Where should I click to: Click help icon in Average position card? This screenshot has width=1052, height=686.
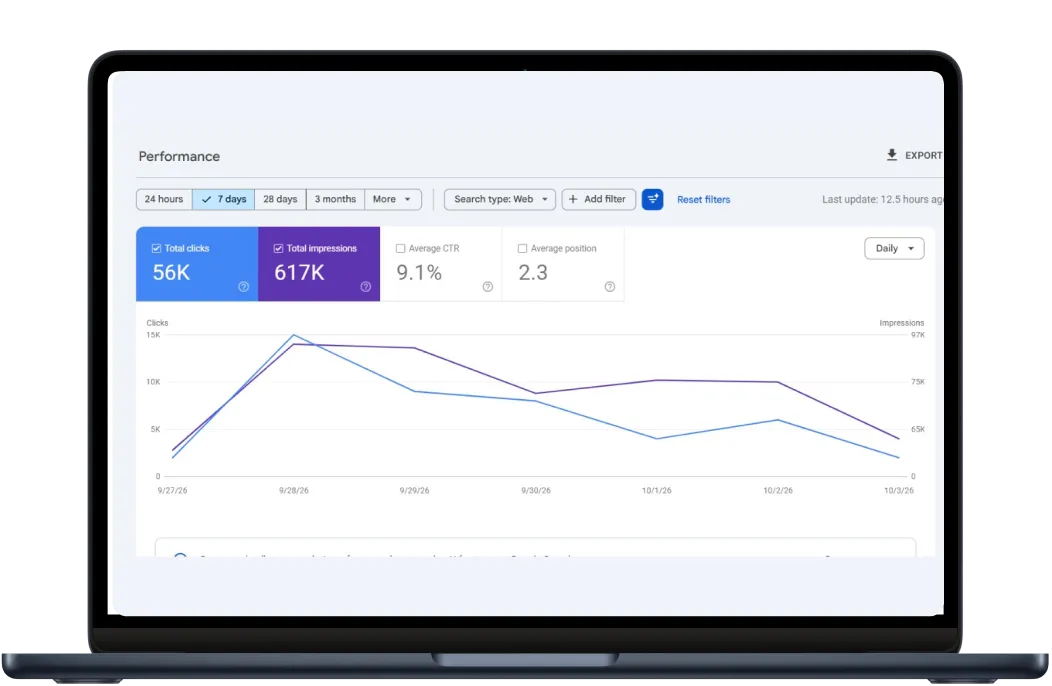(x=610, y=287)
